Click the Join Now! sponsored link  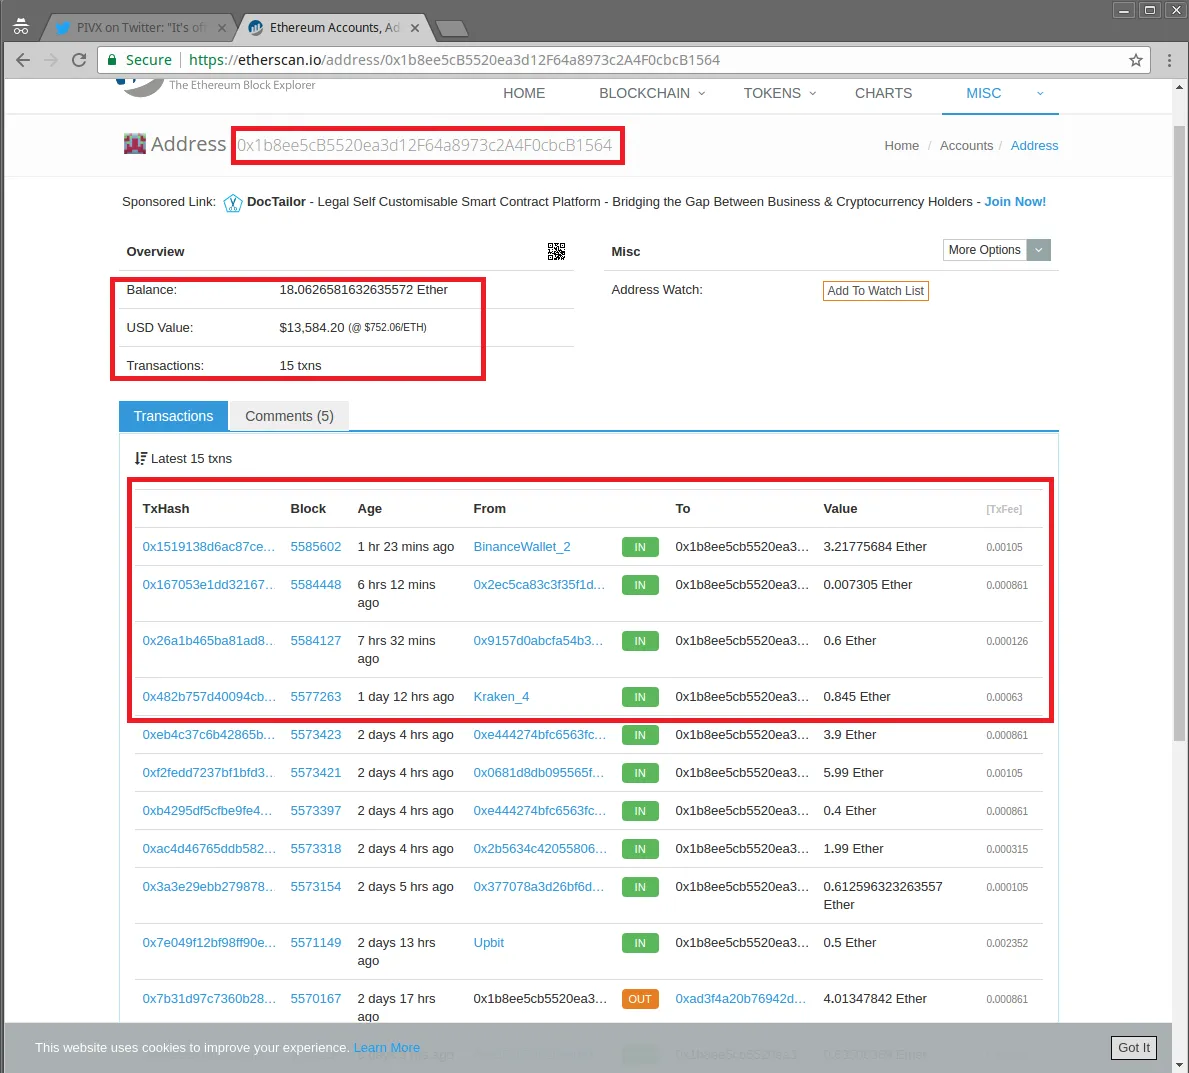(x=1015, y=202)
